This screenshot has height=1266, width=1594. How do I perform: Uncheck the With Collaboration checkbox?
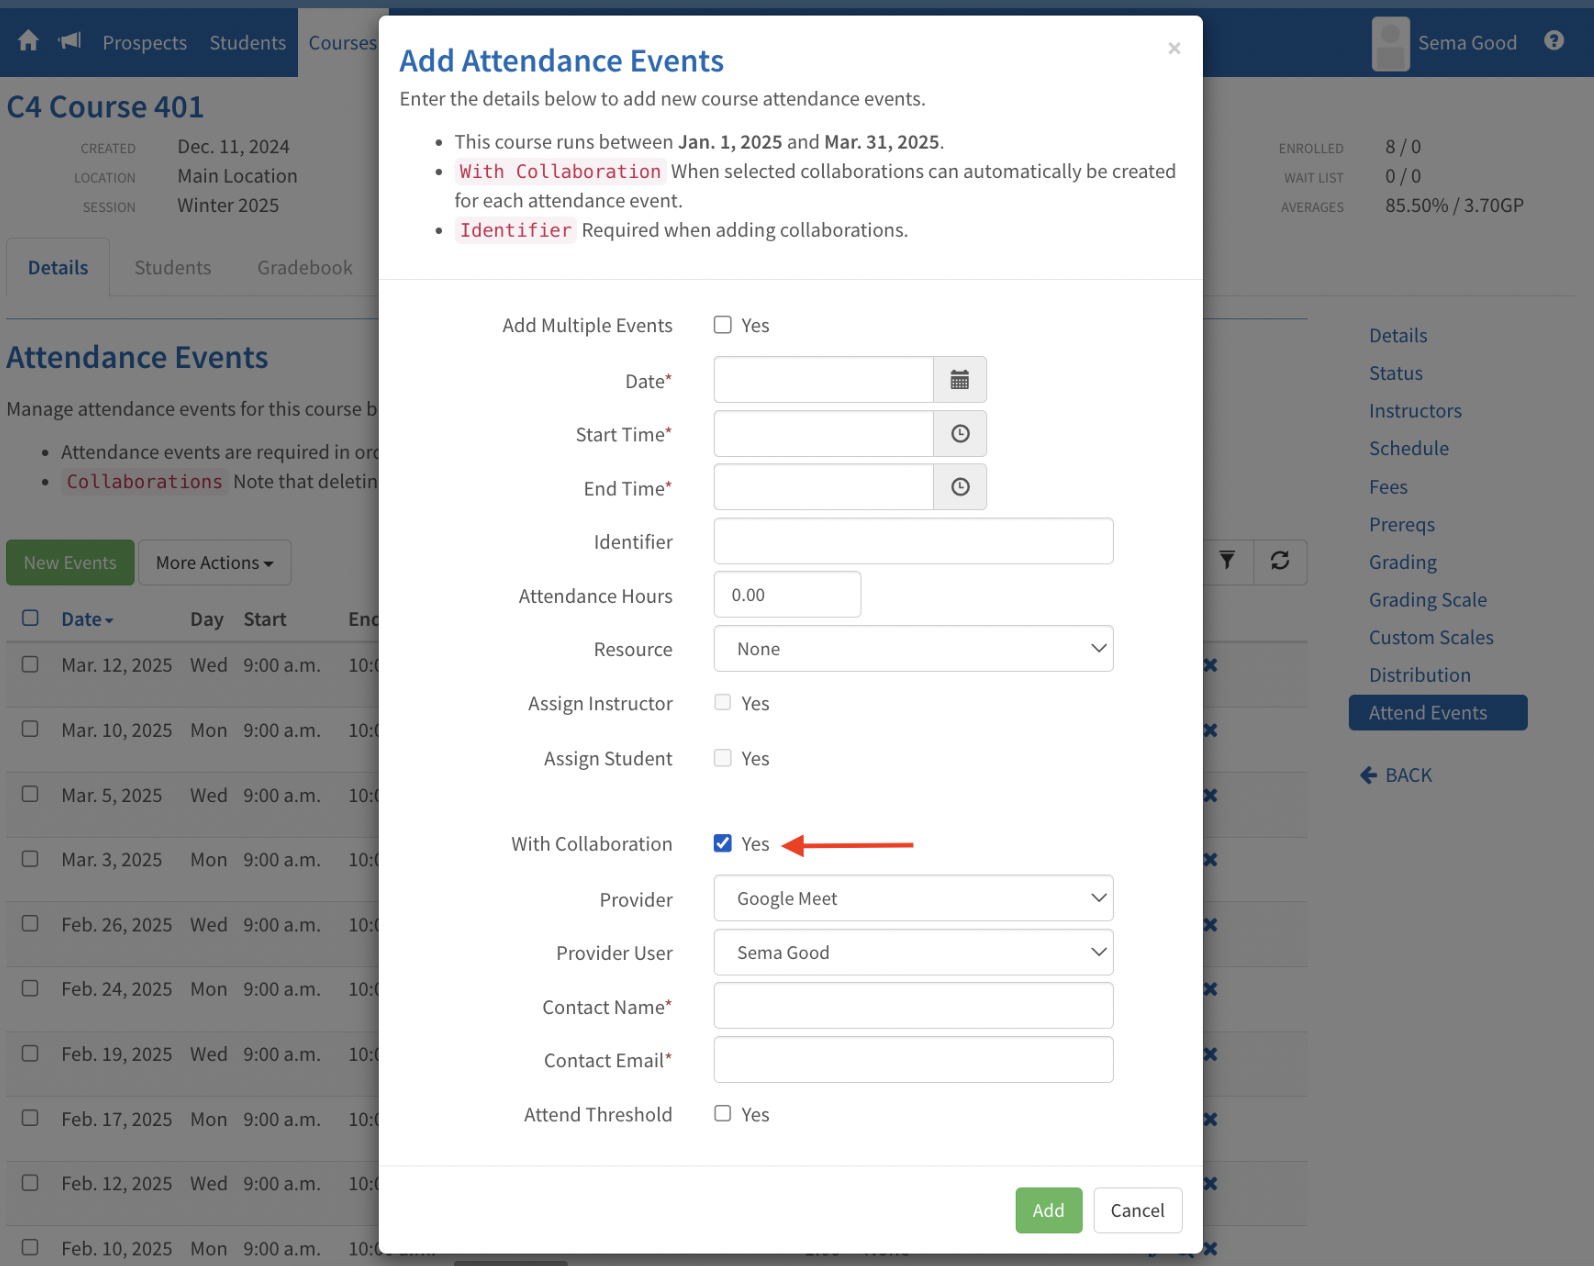[722, 843]
